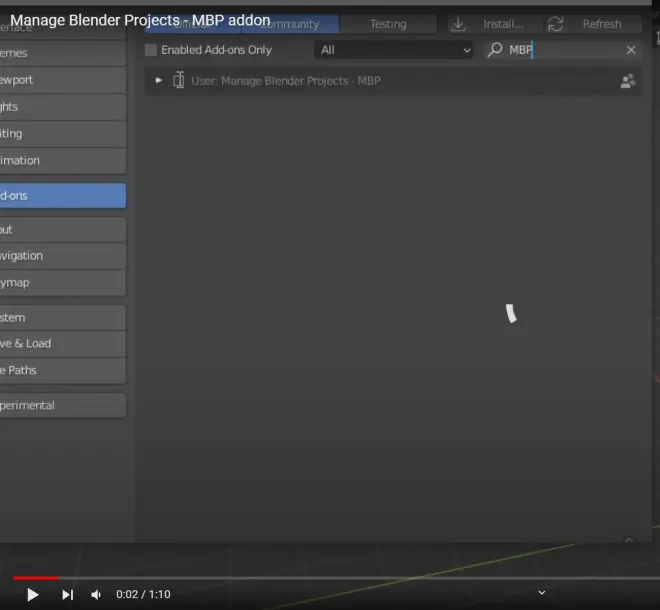Open the File Paths preferences section
This screenshot has width=660, height=610.
coord(63,371)
